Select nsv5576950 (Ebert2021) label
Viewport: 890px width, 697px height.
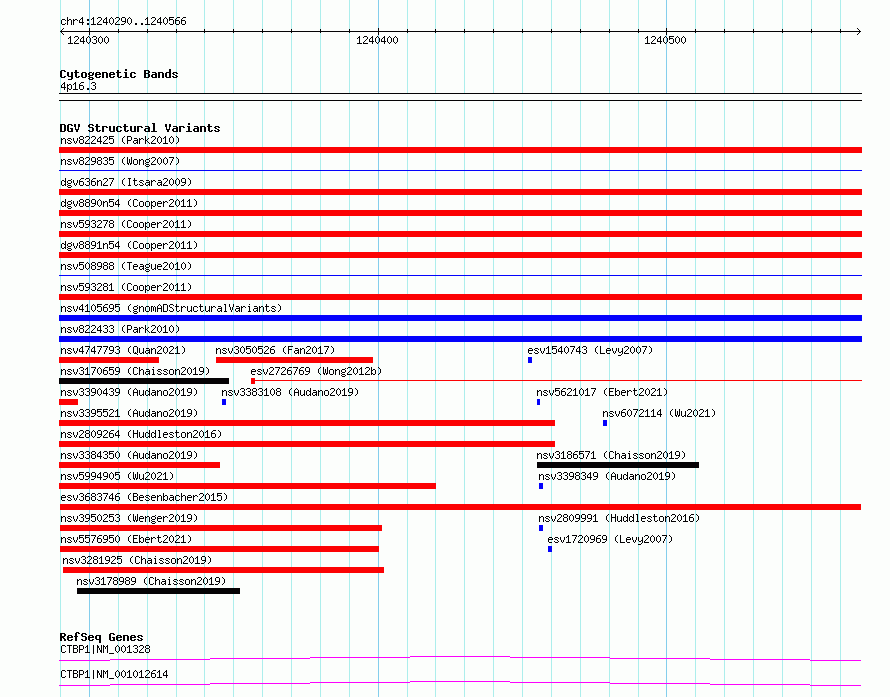tap(126, 539)
